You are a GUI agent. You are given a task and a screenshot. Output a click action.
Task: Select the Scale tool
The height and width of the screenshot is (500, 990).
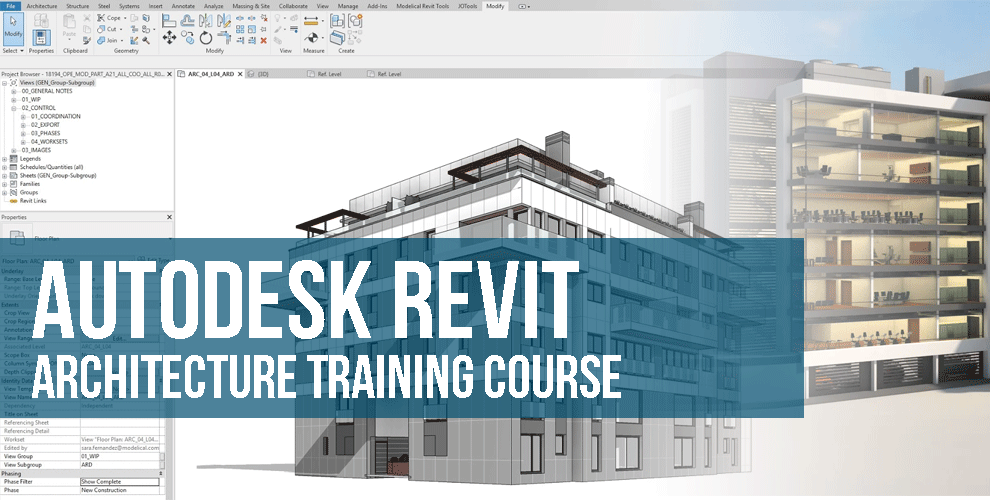point(252,29)
